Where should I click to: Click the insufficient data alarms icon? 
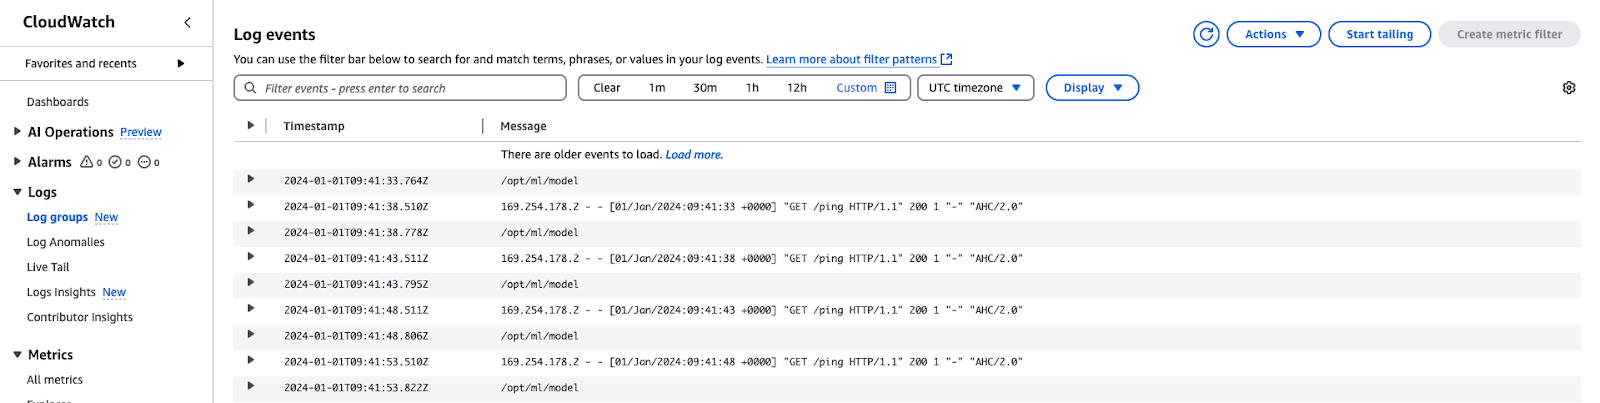[x=144, y=162]
